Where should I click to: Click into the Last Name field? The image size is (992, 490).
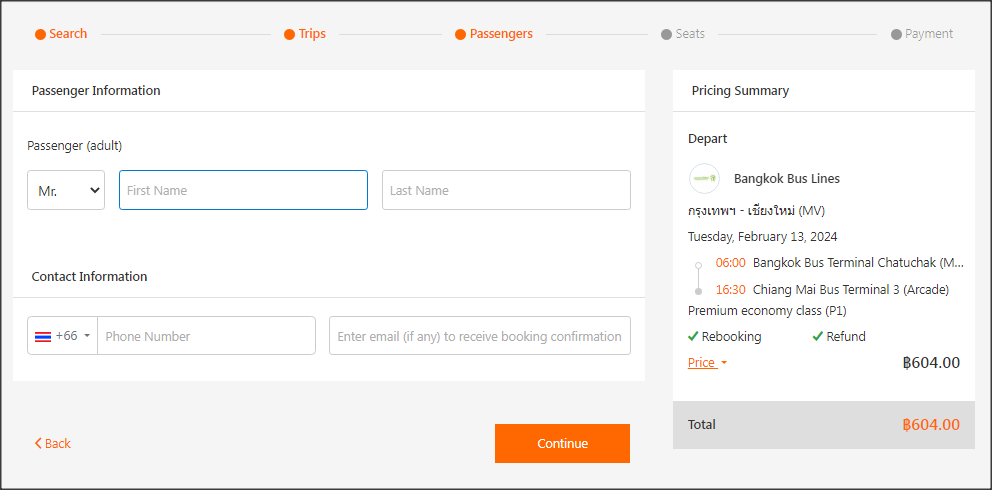506,190
